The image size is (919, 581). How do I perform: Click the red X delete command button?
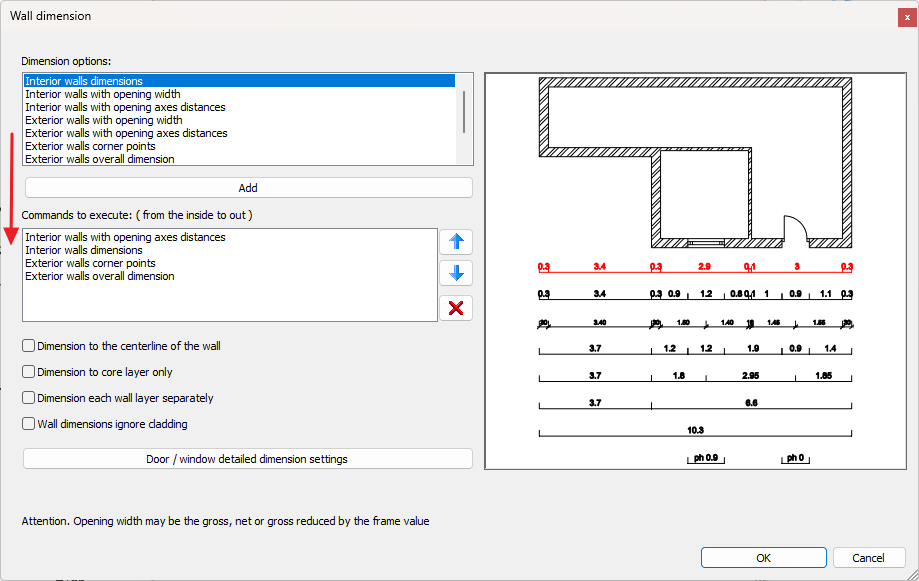click(x=456, y=308)
